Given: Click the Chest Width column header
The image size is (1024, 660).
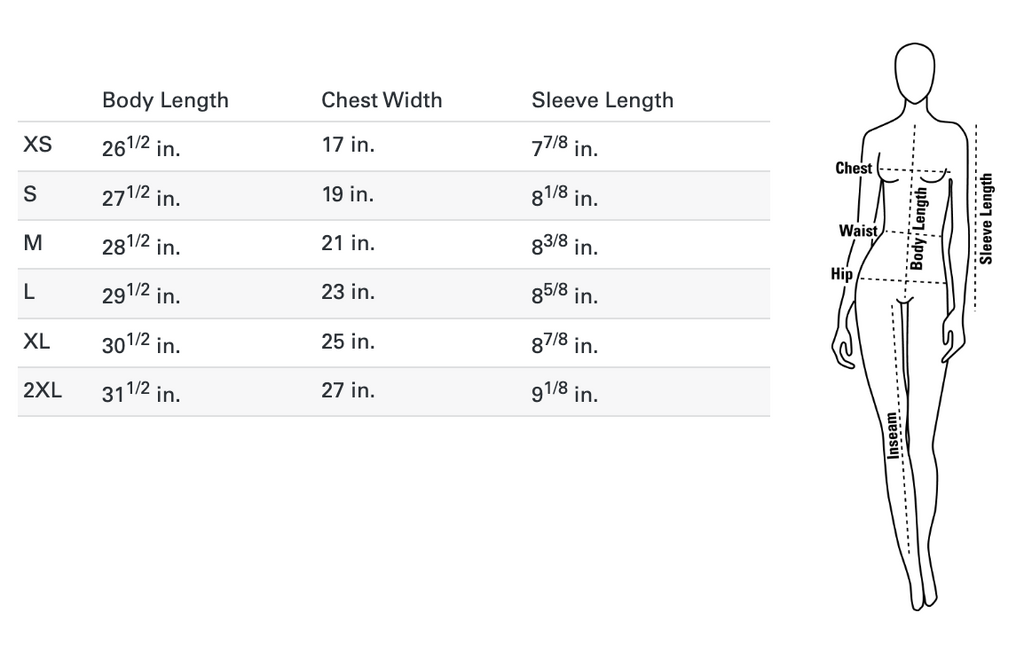Looking at the screenshot, I should pos(381,100).
